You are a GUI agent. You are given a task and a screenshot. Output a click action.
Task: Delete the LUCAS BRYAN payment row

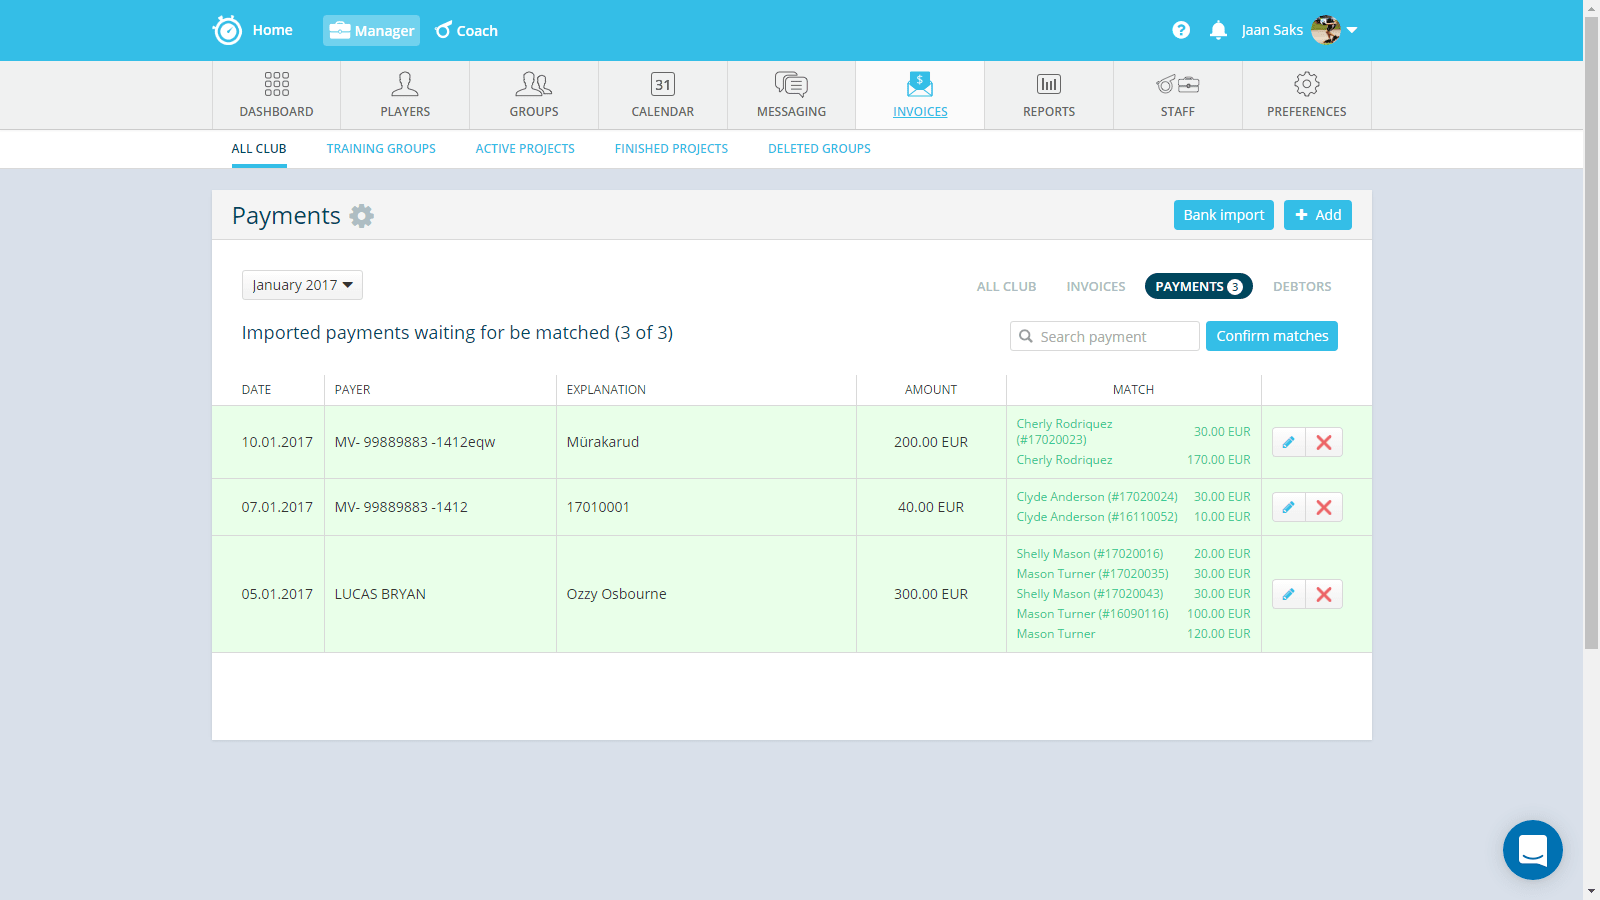[1324, 594]
